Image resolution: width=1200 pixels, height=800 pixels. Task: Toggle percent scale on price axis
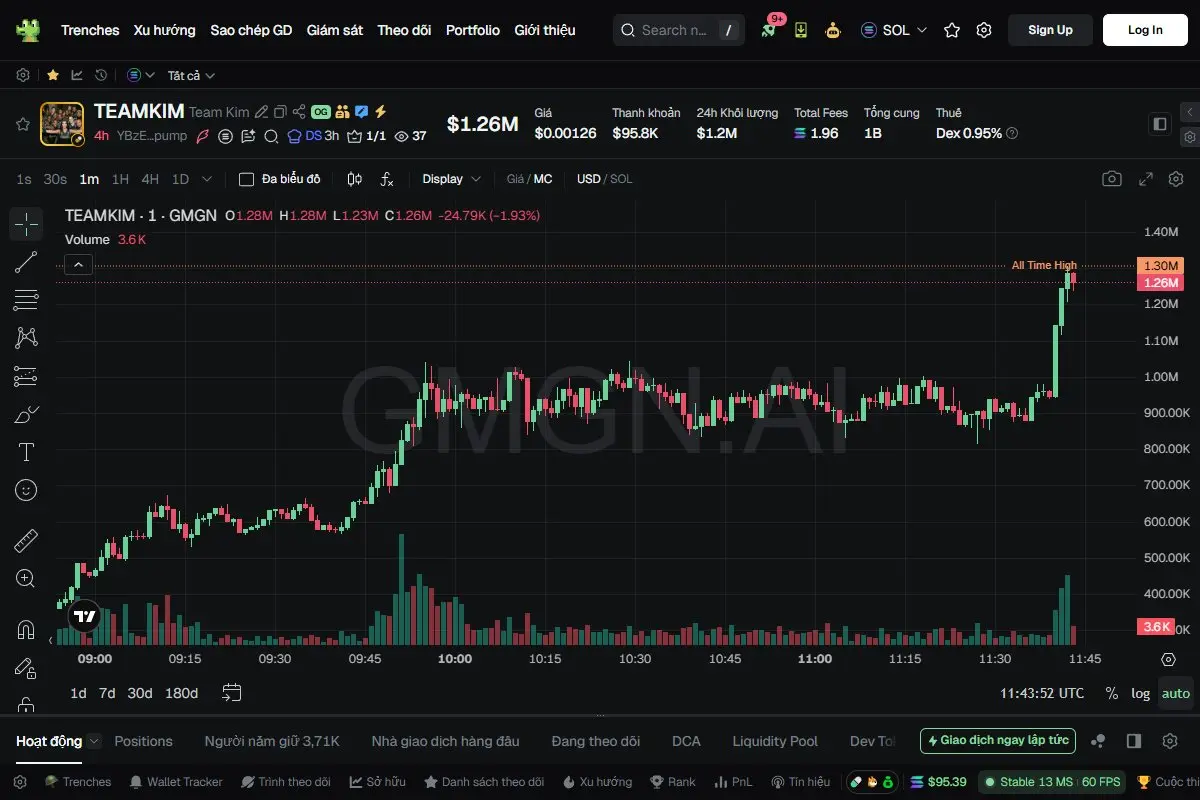tap(1112, 693)
